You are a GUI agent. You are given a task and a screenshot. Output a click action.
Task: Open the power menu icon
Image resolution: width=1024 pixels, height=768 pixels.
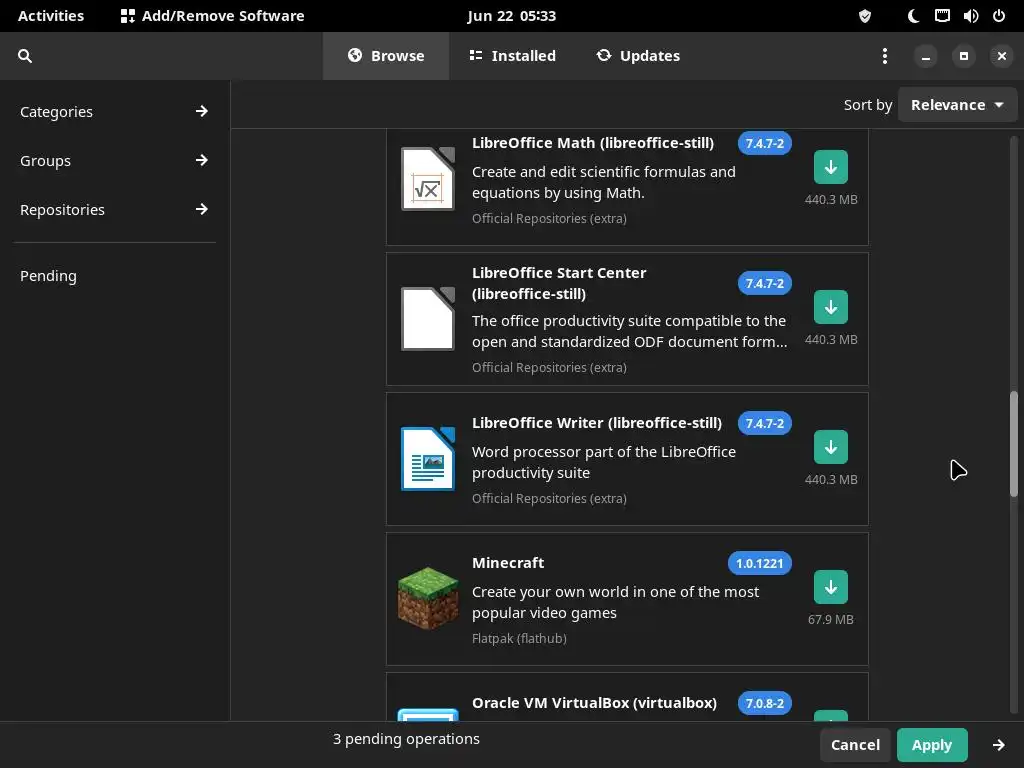click(x=999, y=16)
